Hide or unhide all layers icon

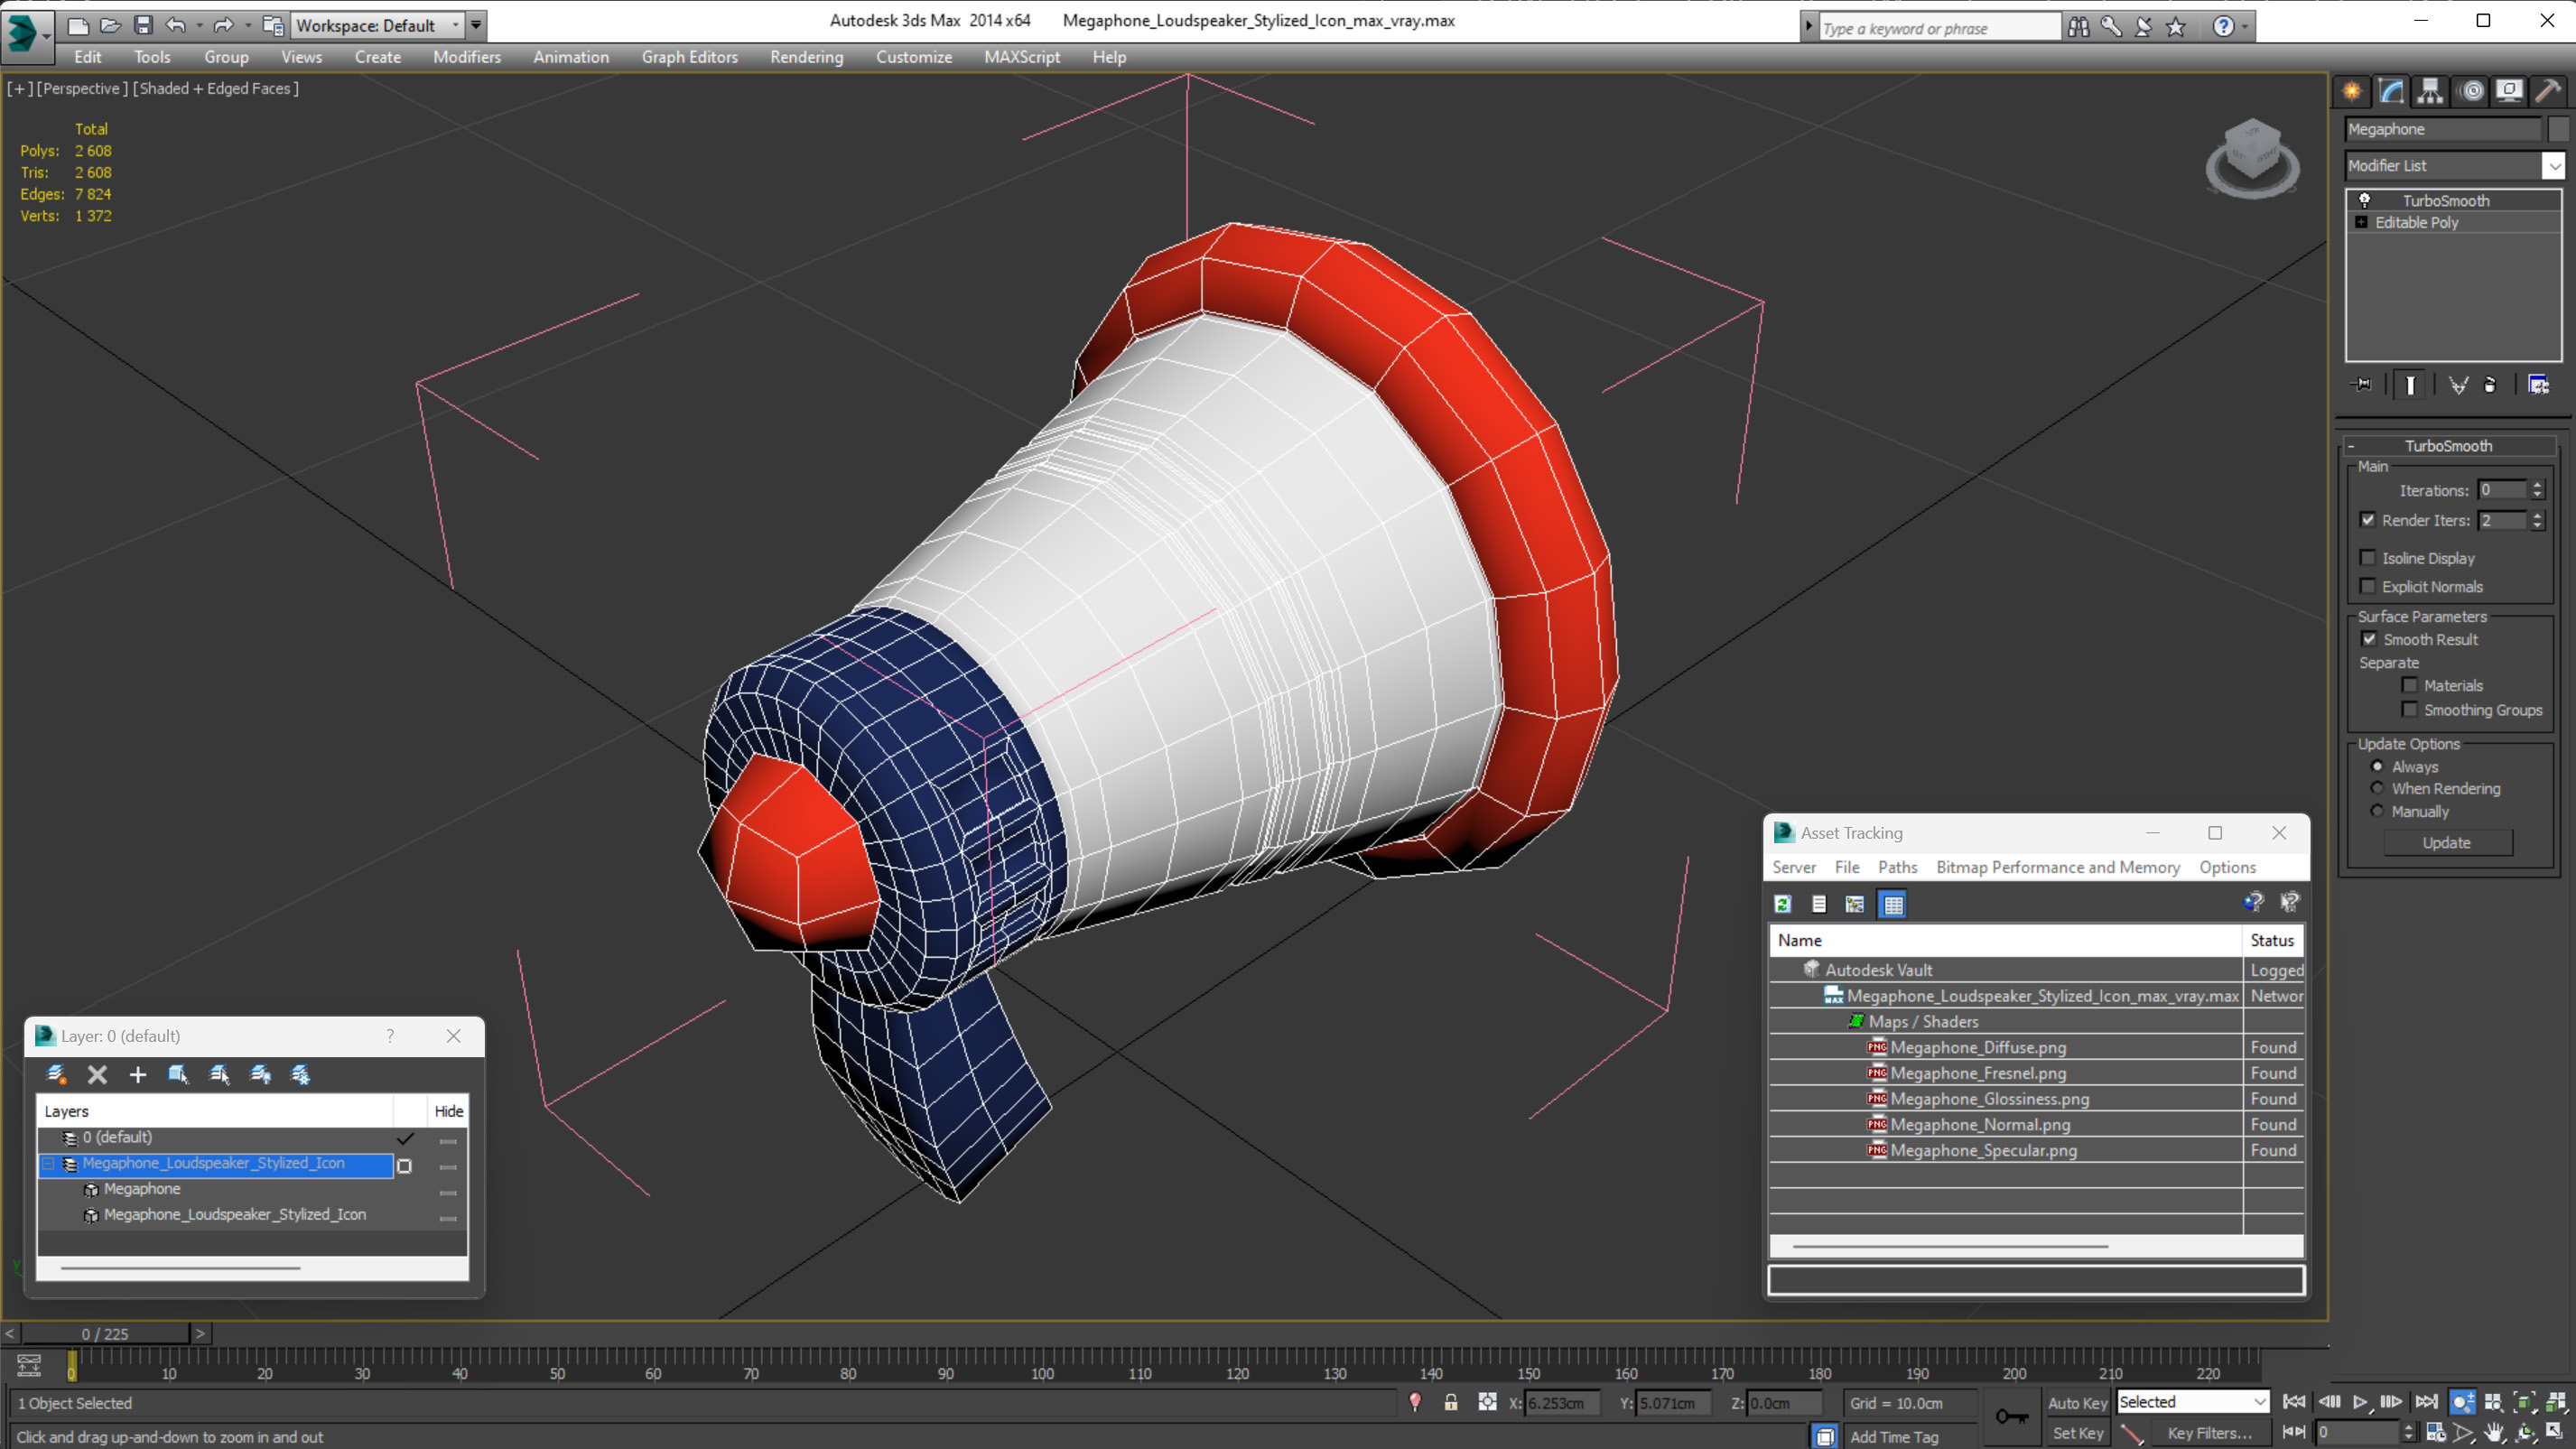pyautogui.click(x=260, y=1074)
